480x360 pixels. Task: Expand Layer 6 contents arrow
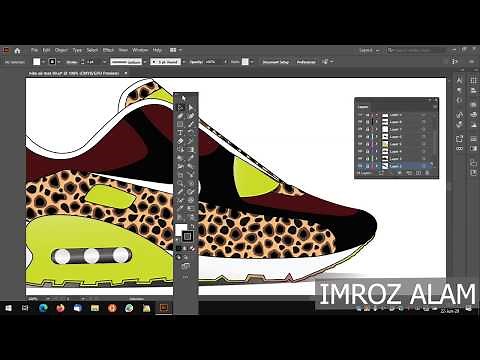click(x=377, y=137)
